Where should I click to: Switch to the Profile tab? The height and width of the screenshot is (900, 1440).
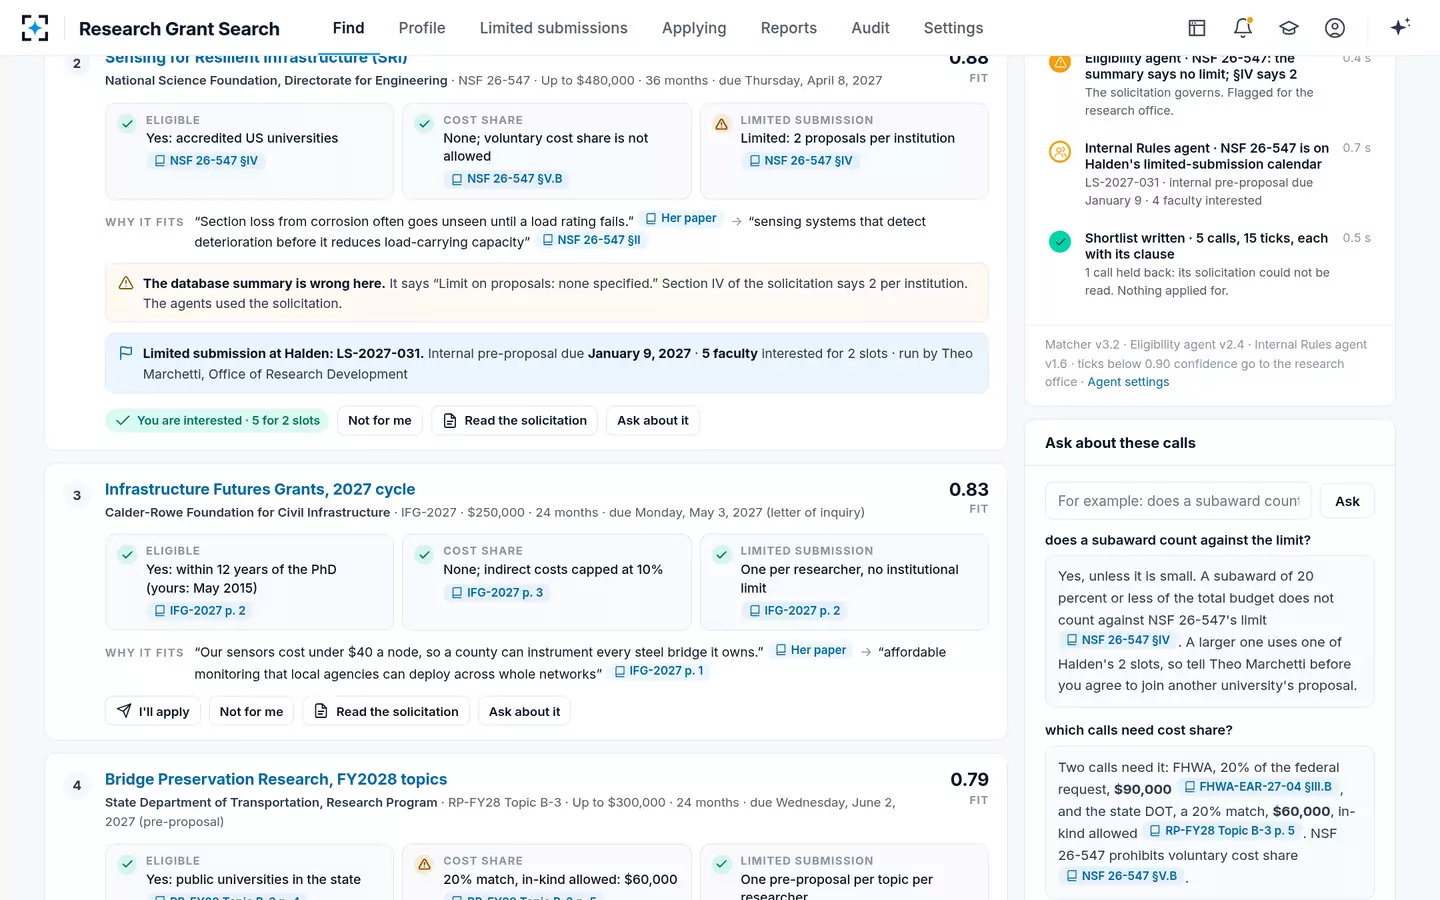coord(422,28)
